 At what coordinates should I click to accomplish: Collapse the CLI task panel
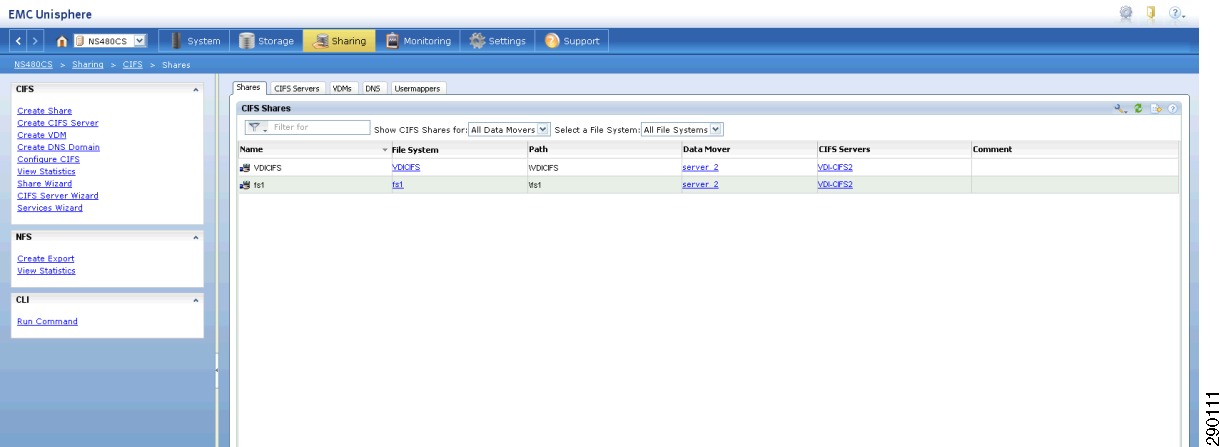tap(195, 299)
